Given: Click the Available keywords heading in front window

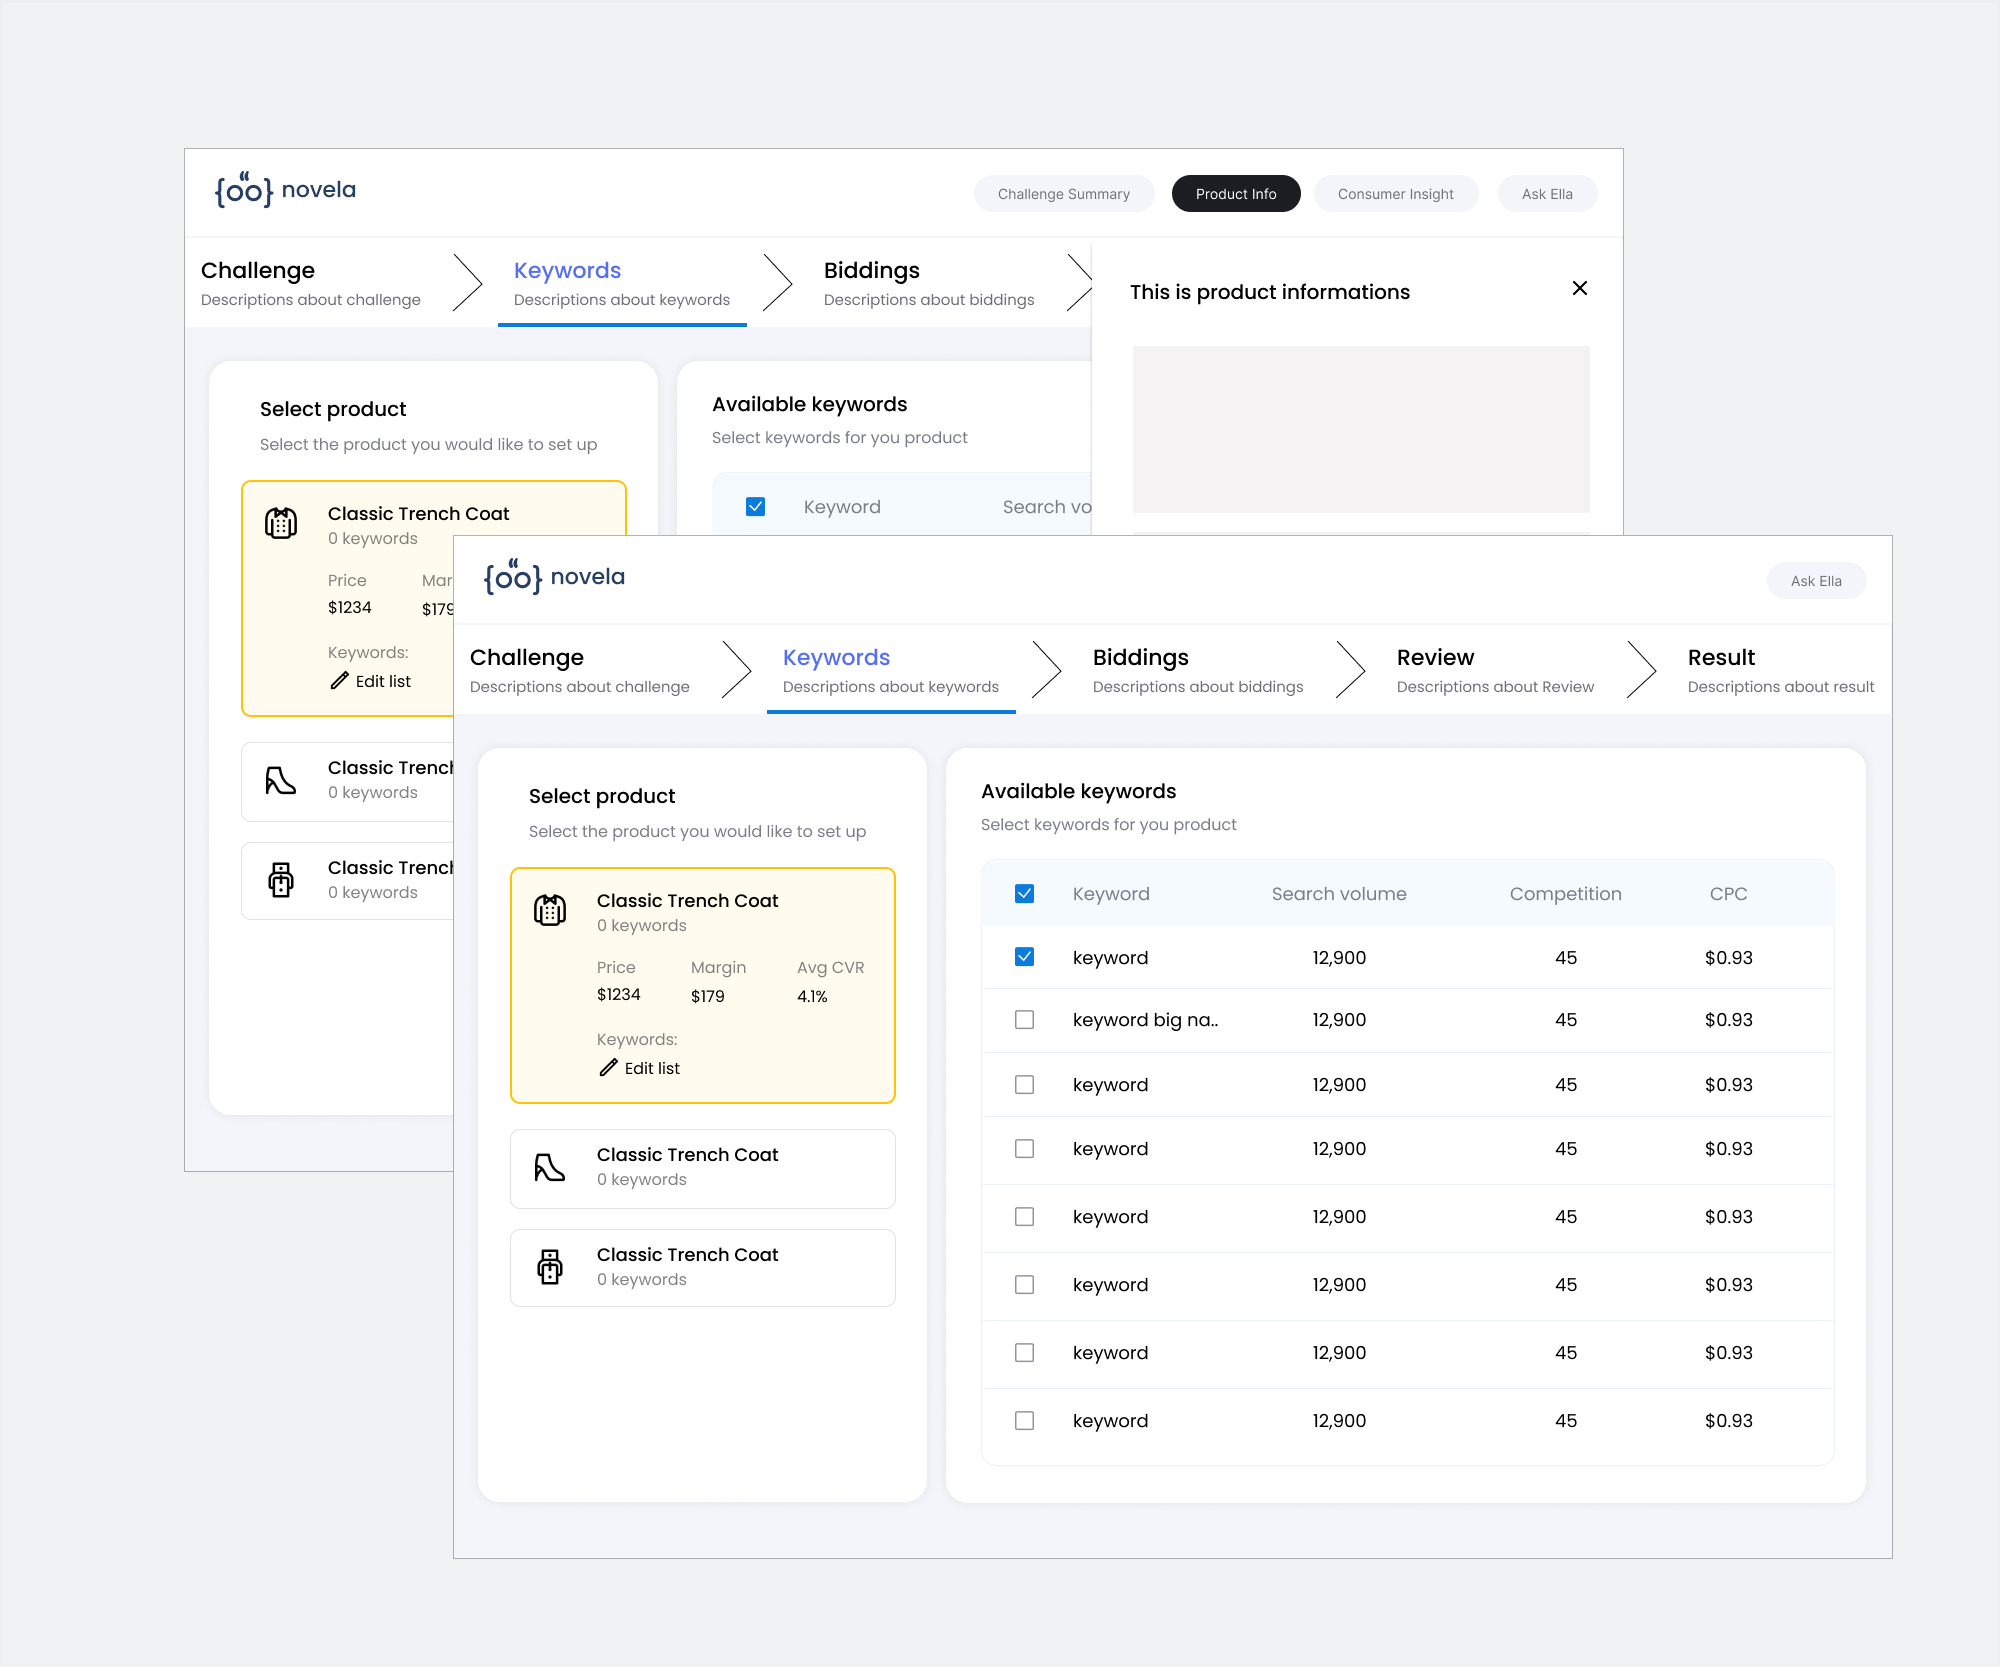Looking at the screenshot, I should point(1079,791).
